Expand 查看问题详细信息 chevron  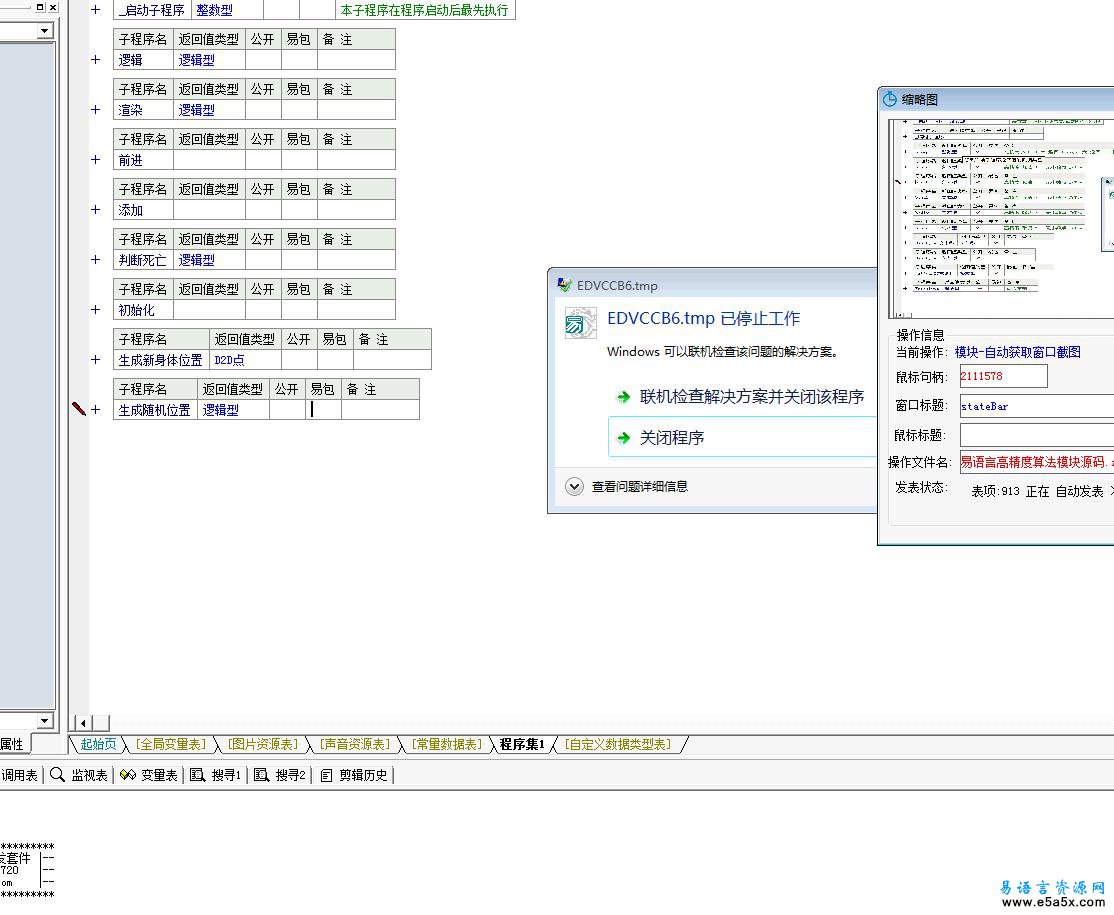(x=574, y=487)
